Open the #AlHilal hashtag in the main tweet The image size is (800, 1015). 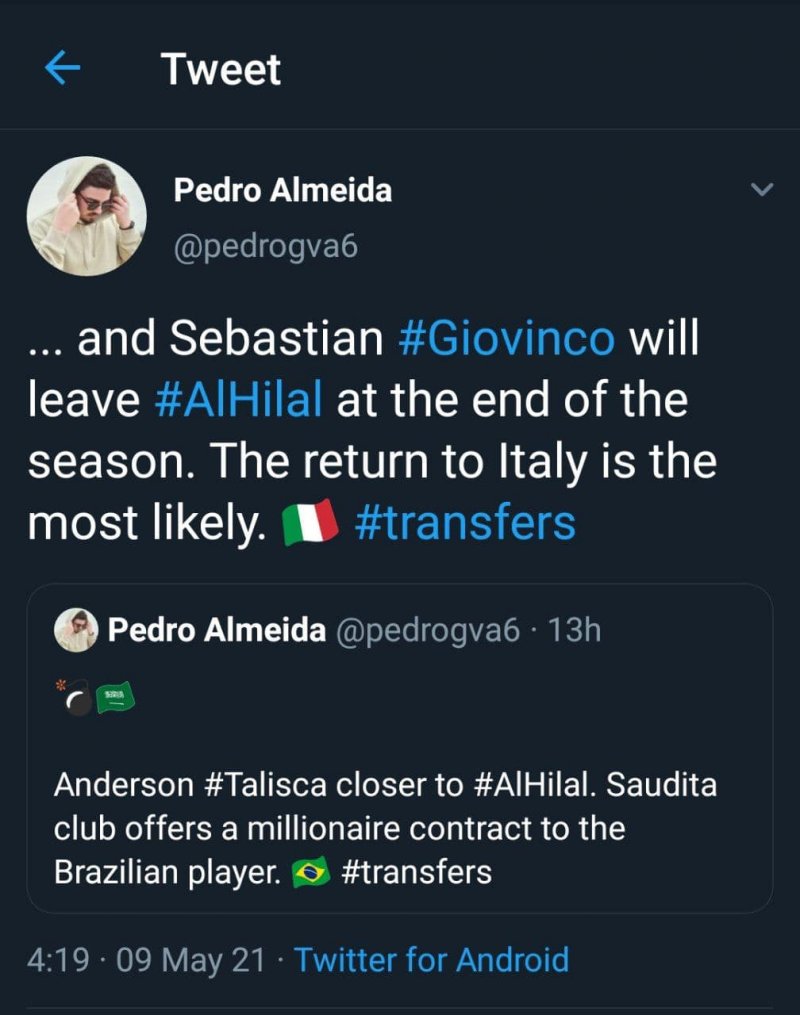(240, 400)
